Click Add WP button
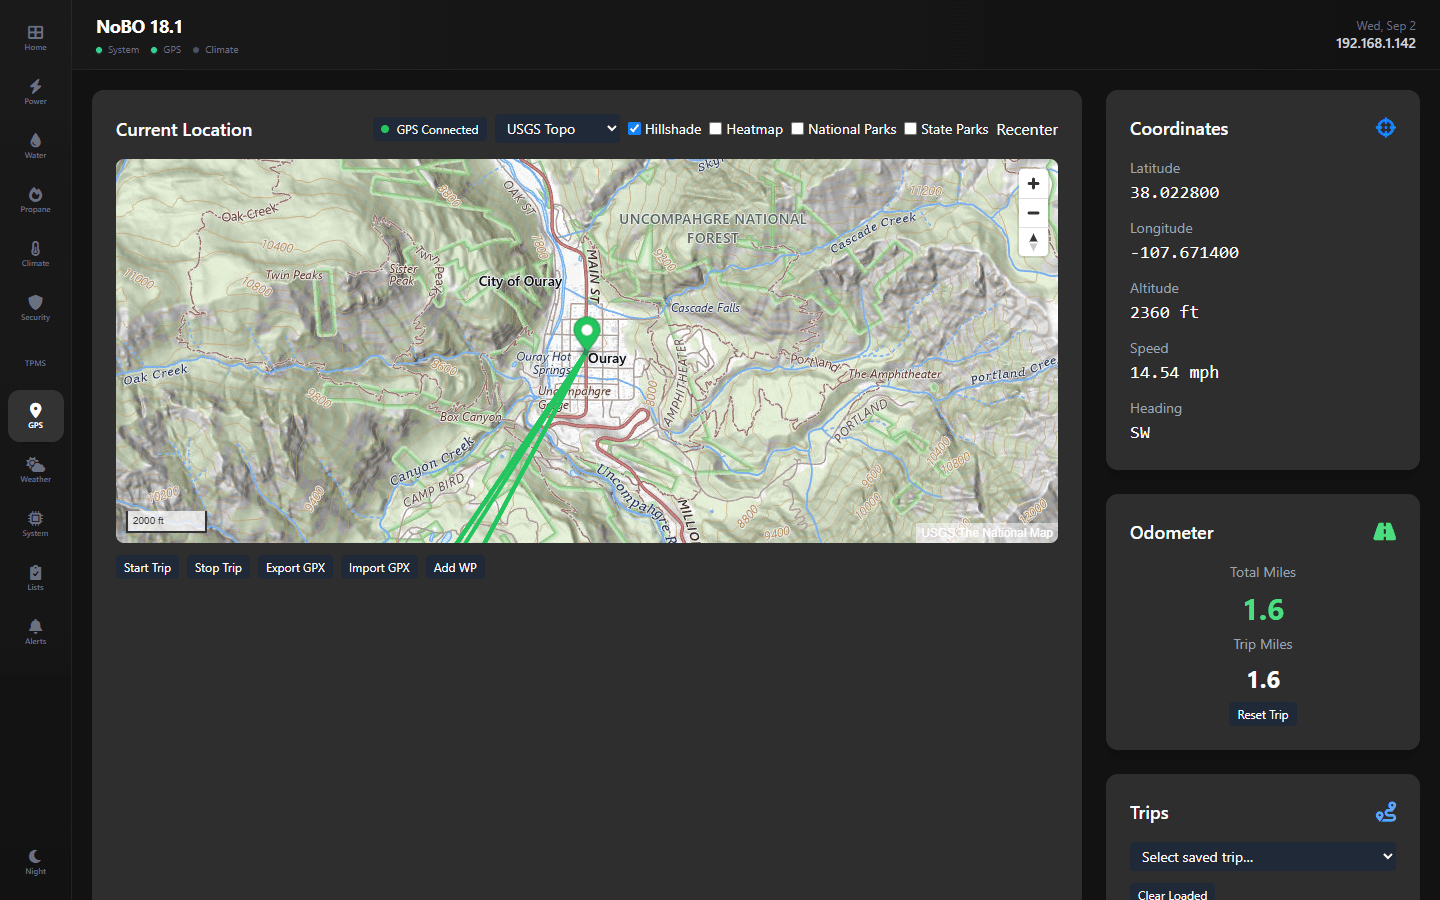The height and width of the screenshot is (900, 1440). 455,568
